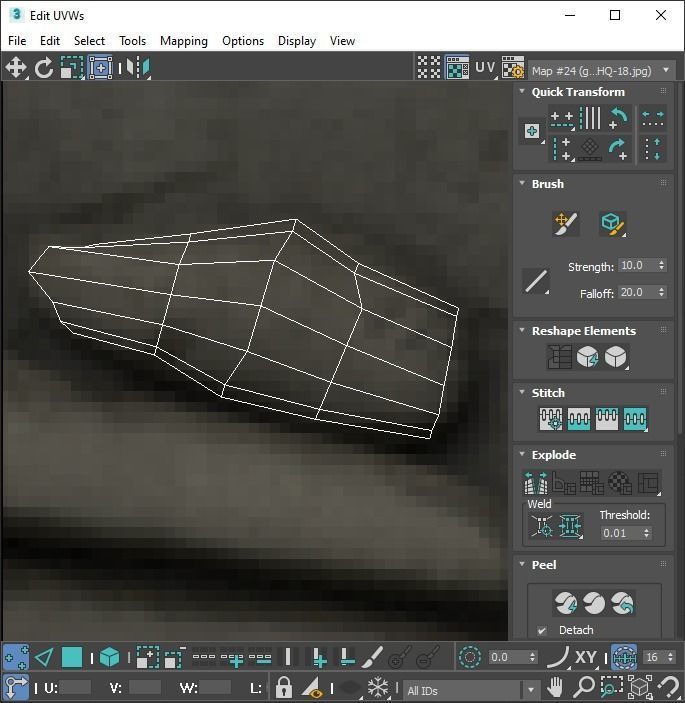Click Stitch to Target icon
Image resolution: width=685 pixels, height=703 pixels.
click(551, 419)
